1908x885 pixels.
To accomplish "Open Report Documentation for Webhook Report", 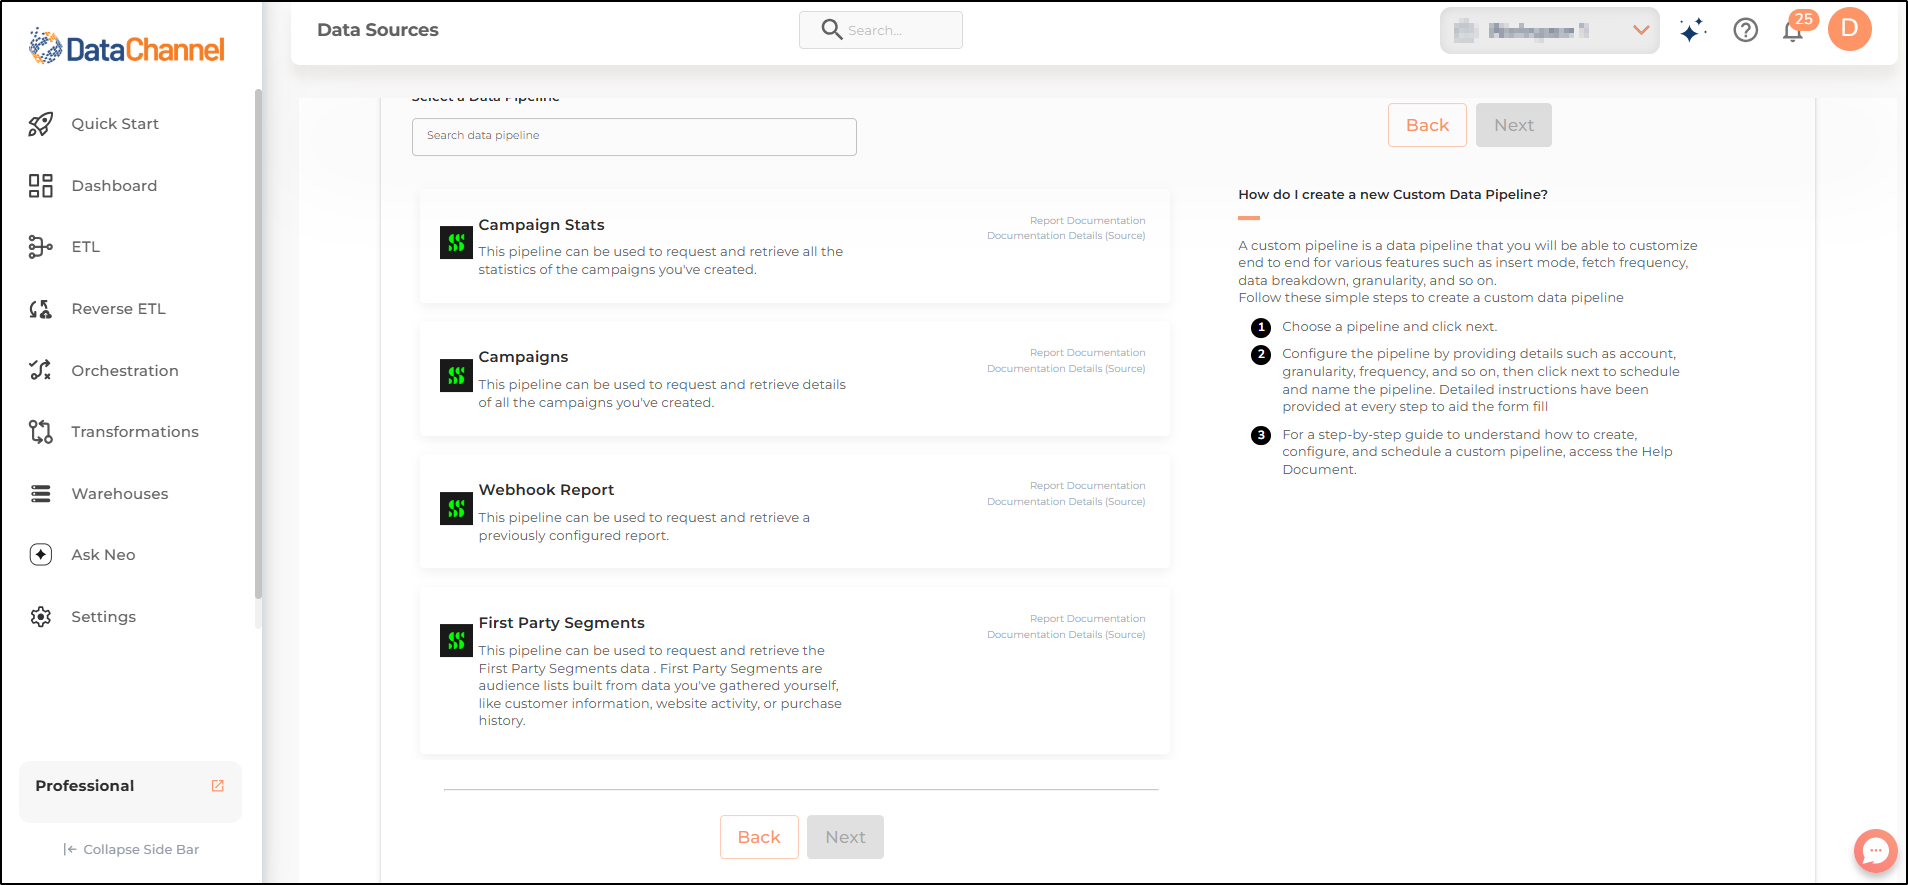I will click(1087, 486).
